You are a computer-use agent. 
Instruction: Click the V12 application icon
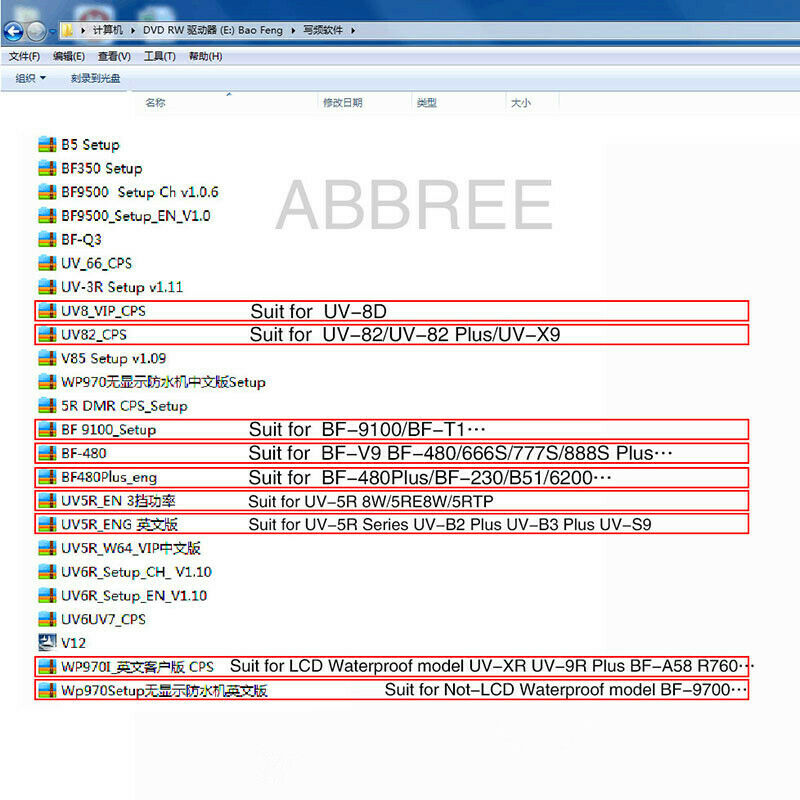tap(47, 643)
